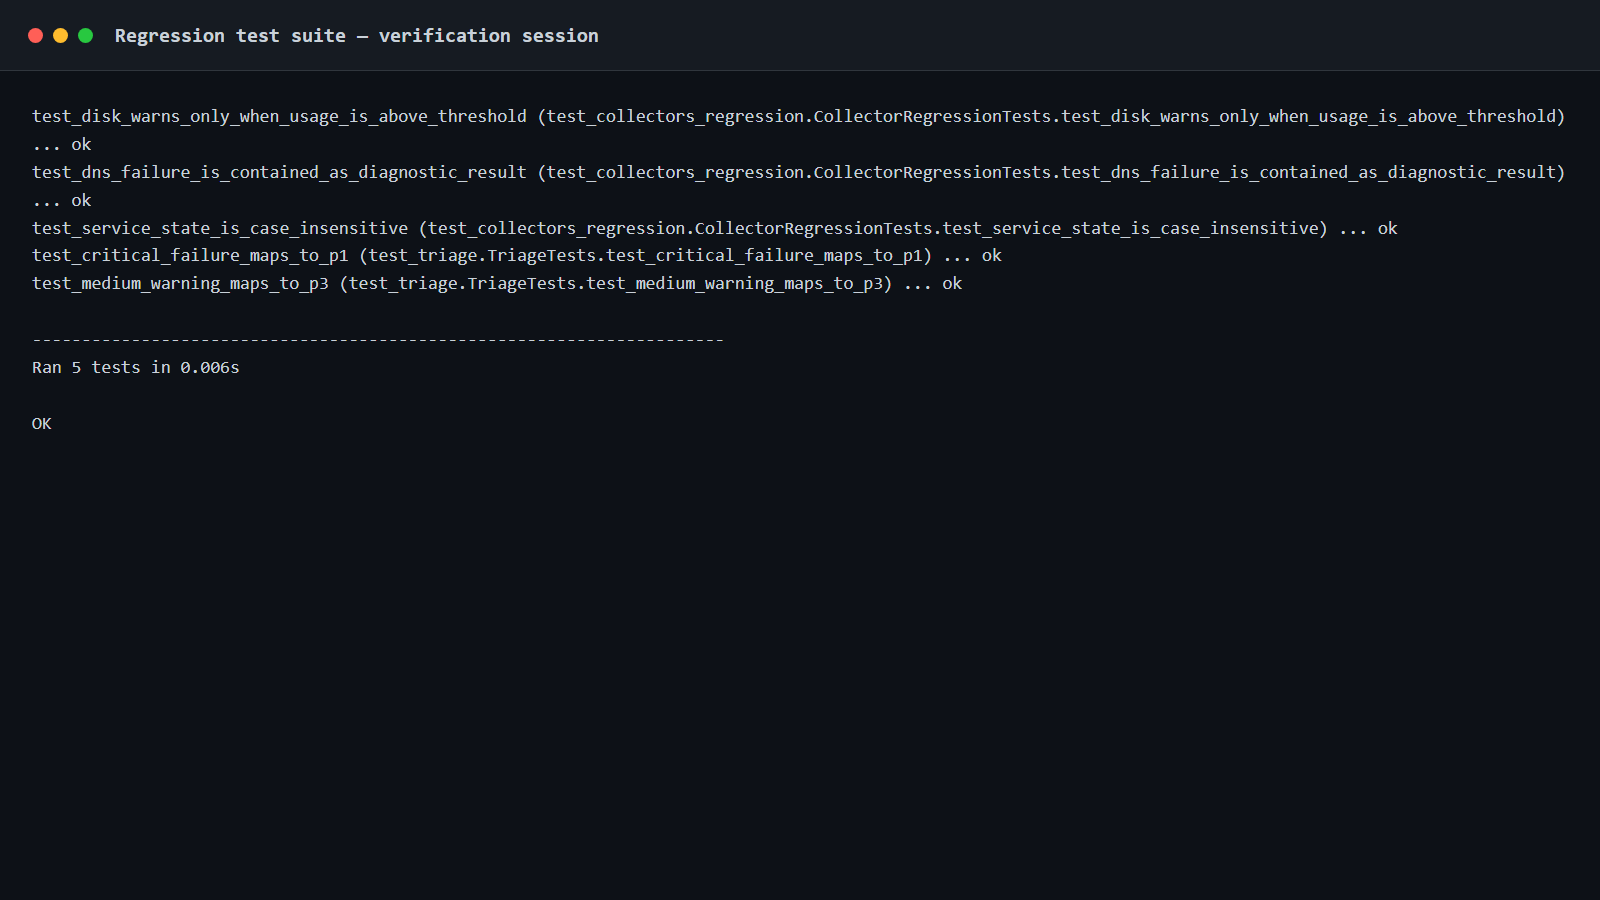The image size is (1600, 900).
Task: Select the test_disk_warns_only_when_usage_is_above_threshold output line
Action: click(x=798, y=116)
